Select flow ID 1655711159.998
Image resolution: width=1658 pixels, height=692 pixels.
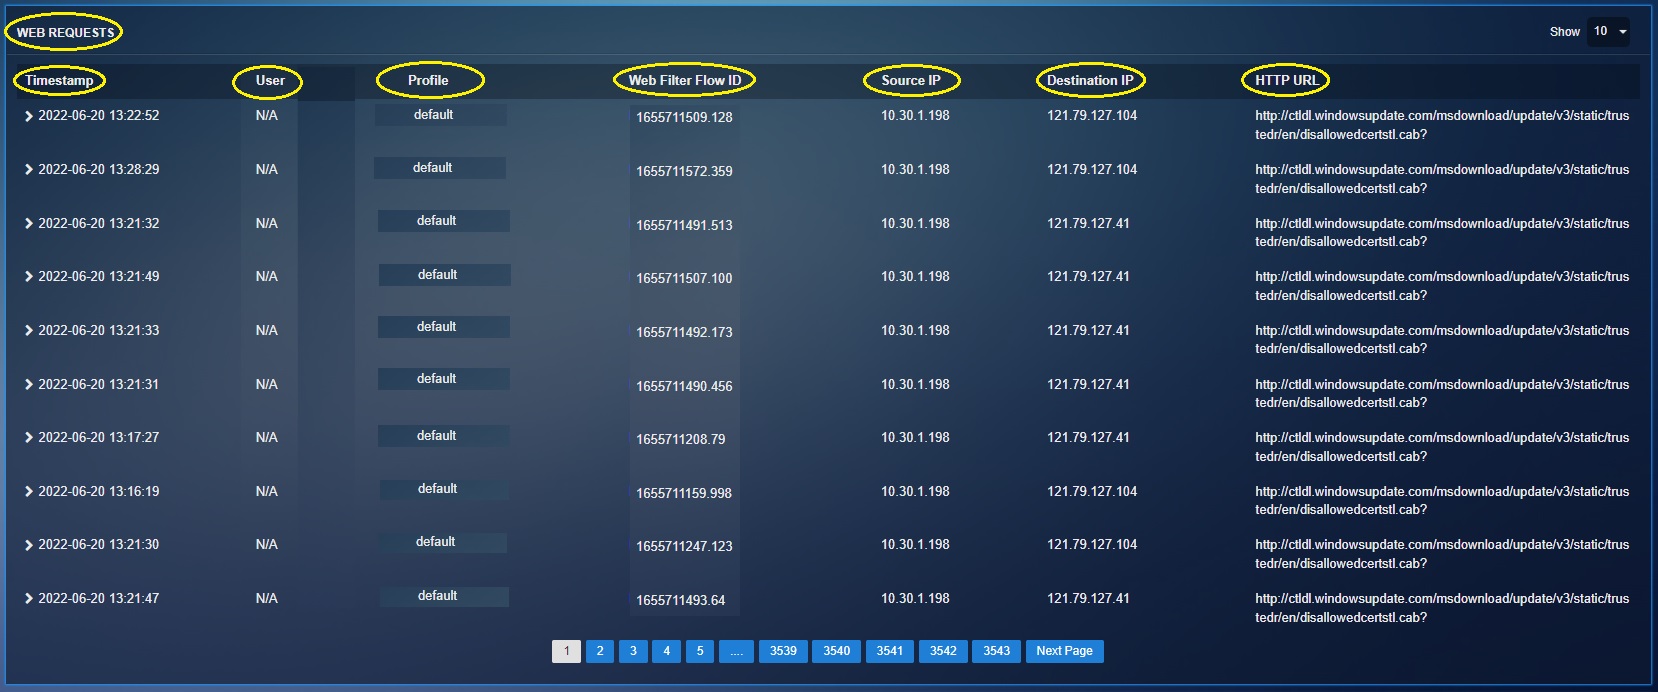684,494
